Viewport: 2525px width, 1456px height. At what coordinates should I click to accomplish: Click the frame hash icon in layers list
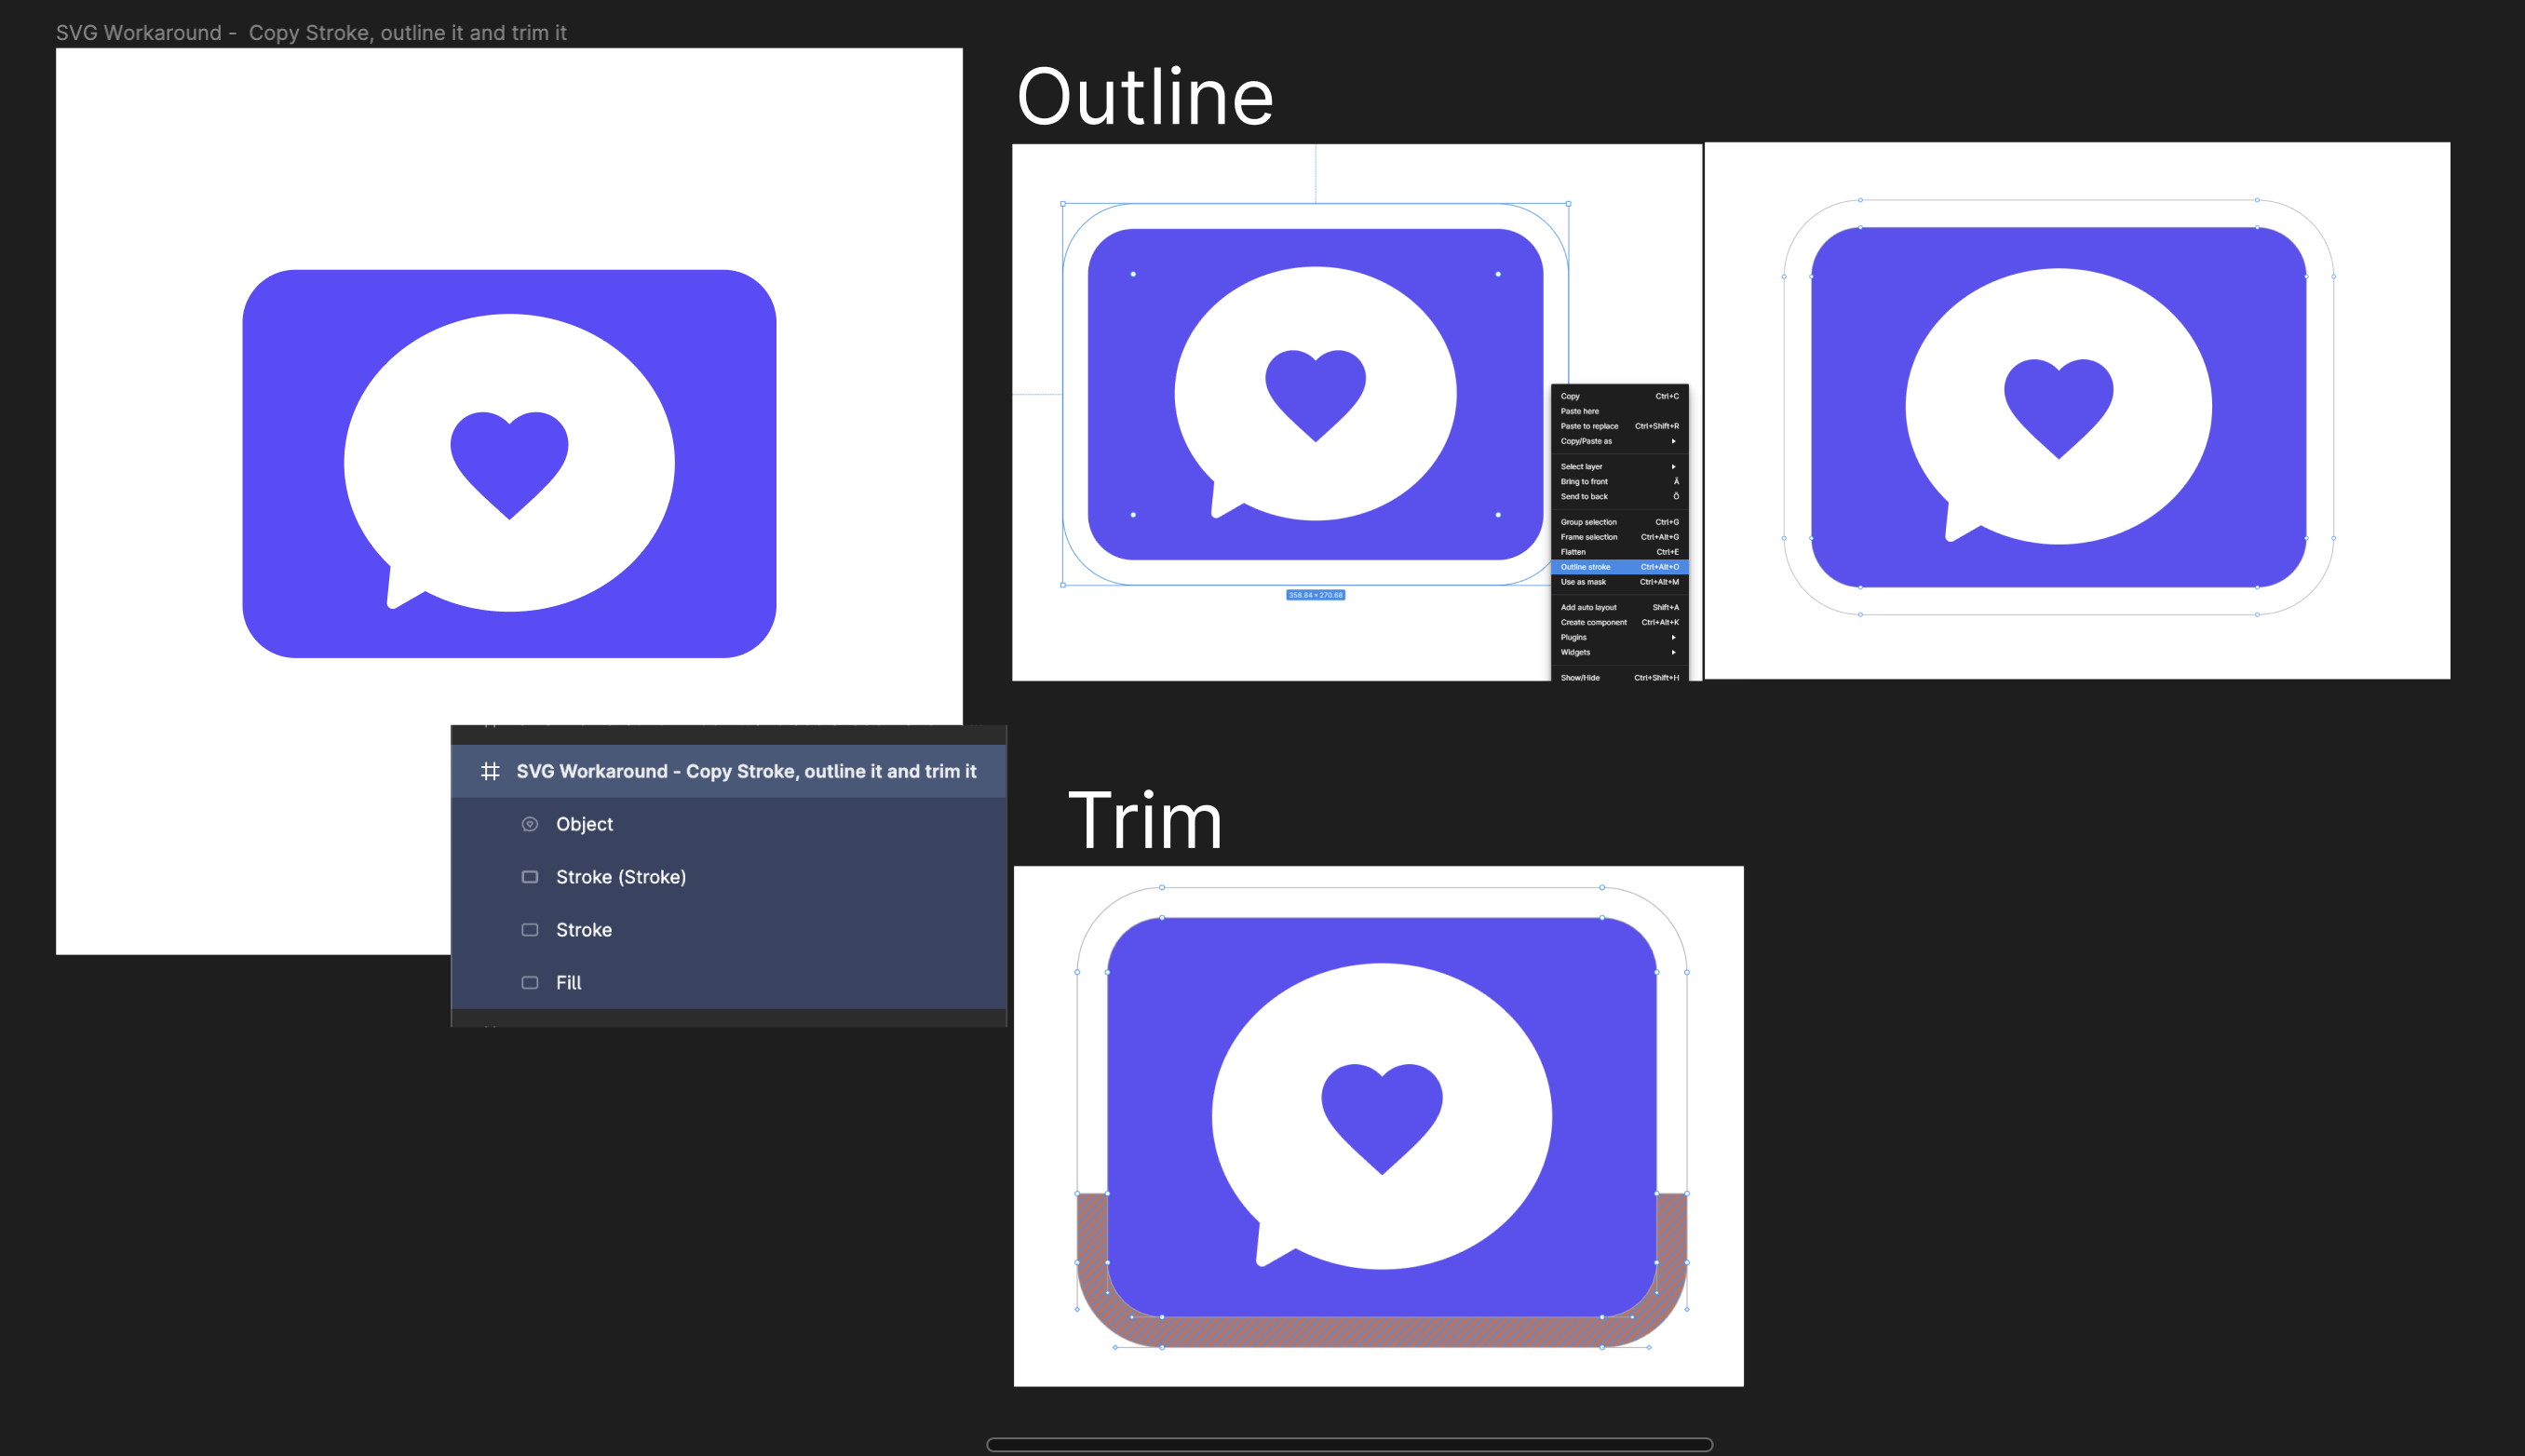(x=490, y=771)
